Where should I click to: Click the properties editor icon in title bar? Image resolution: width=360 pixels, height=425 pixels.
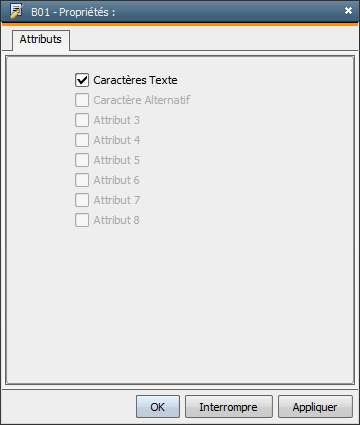point(16,11)
